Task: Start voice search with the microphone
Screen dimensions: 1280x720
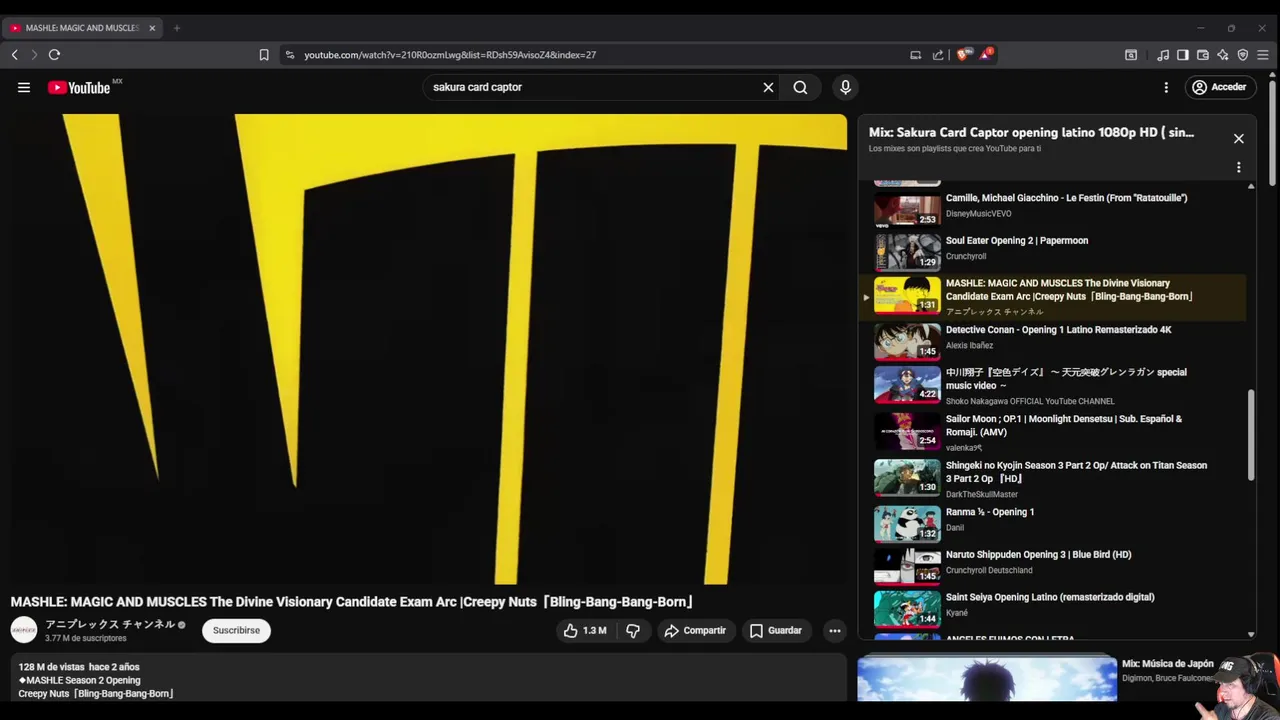Action: 845,87
